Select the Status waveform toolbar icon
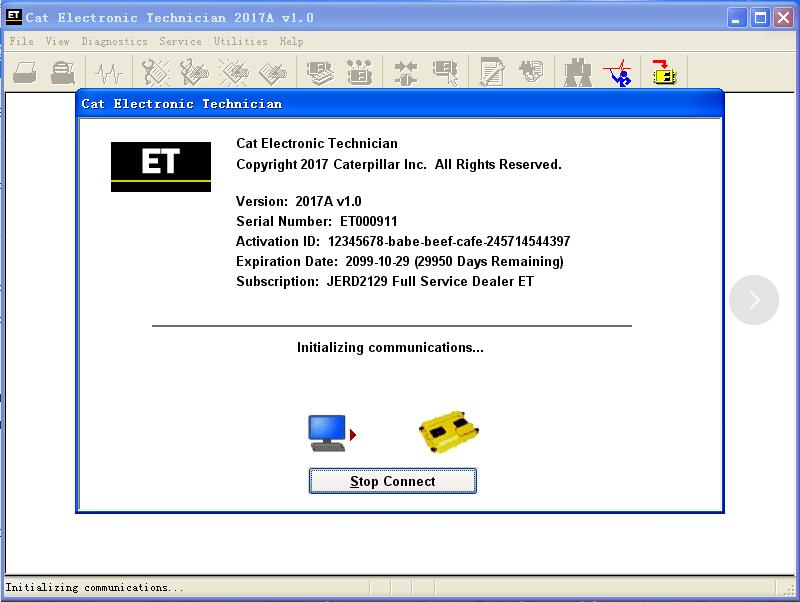Image resolution: width=800 pixels, height=602 pixels. pos(107,70)
